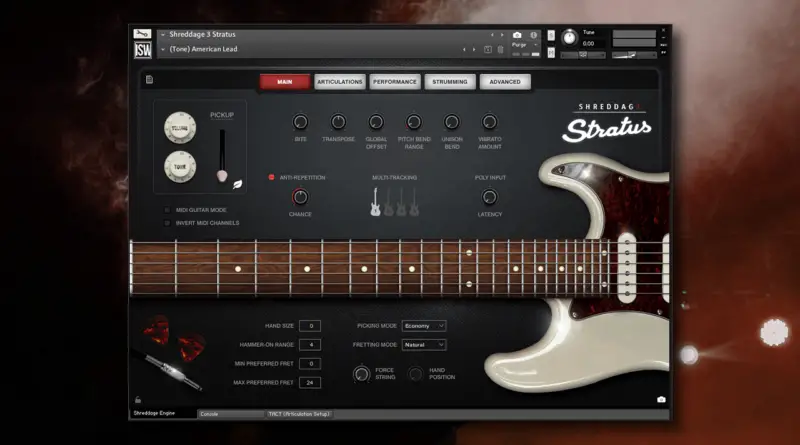Image resolution: width=800 pixels, height=445 pixels.
Task: Click the wrench edit-instrument icon
Action: tap(142, 34)
